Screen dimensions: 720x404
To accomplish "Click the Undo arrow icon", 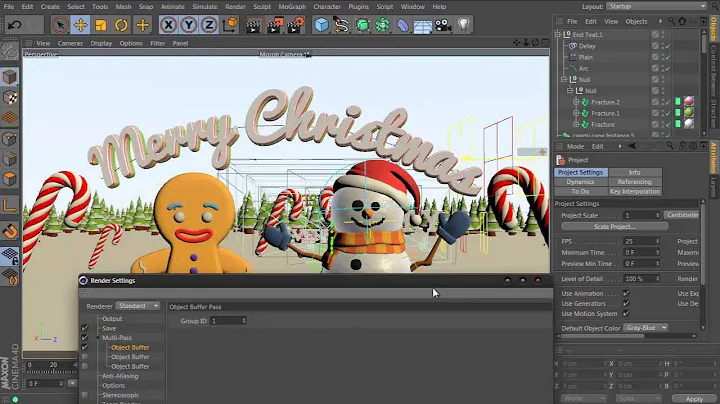I will [14, 25].
